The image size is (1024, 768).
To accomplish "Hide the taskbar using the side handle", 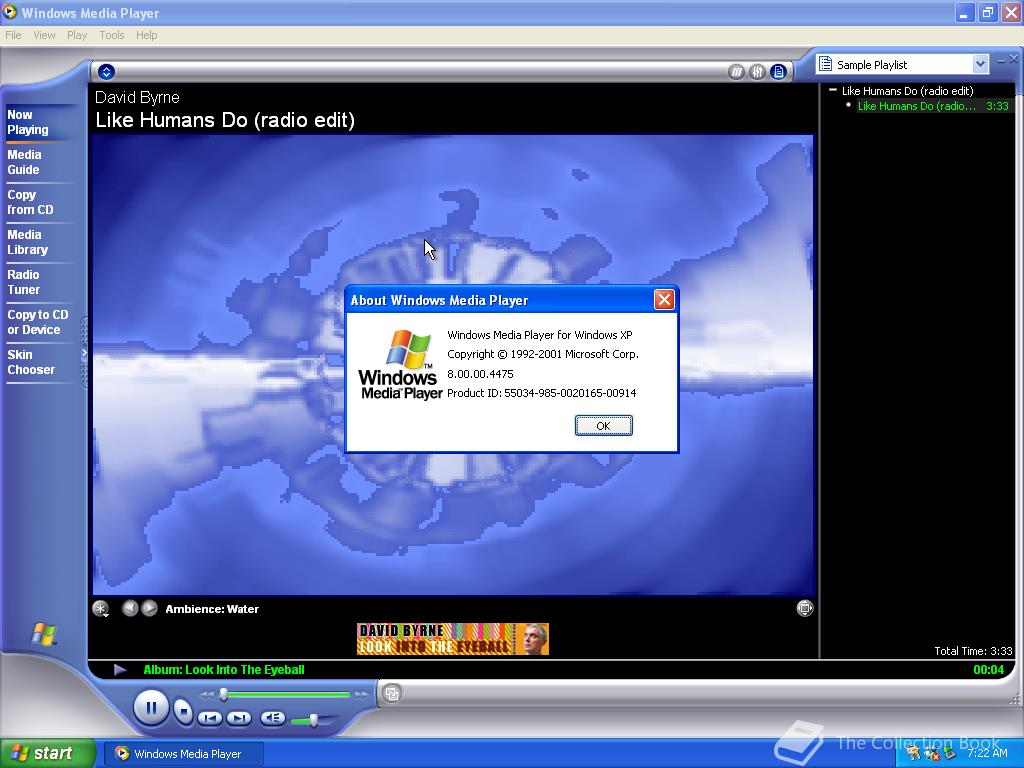I will pos(84,353).
